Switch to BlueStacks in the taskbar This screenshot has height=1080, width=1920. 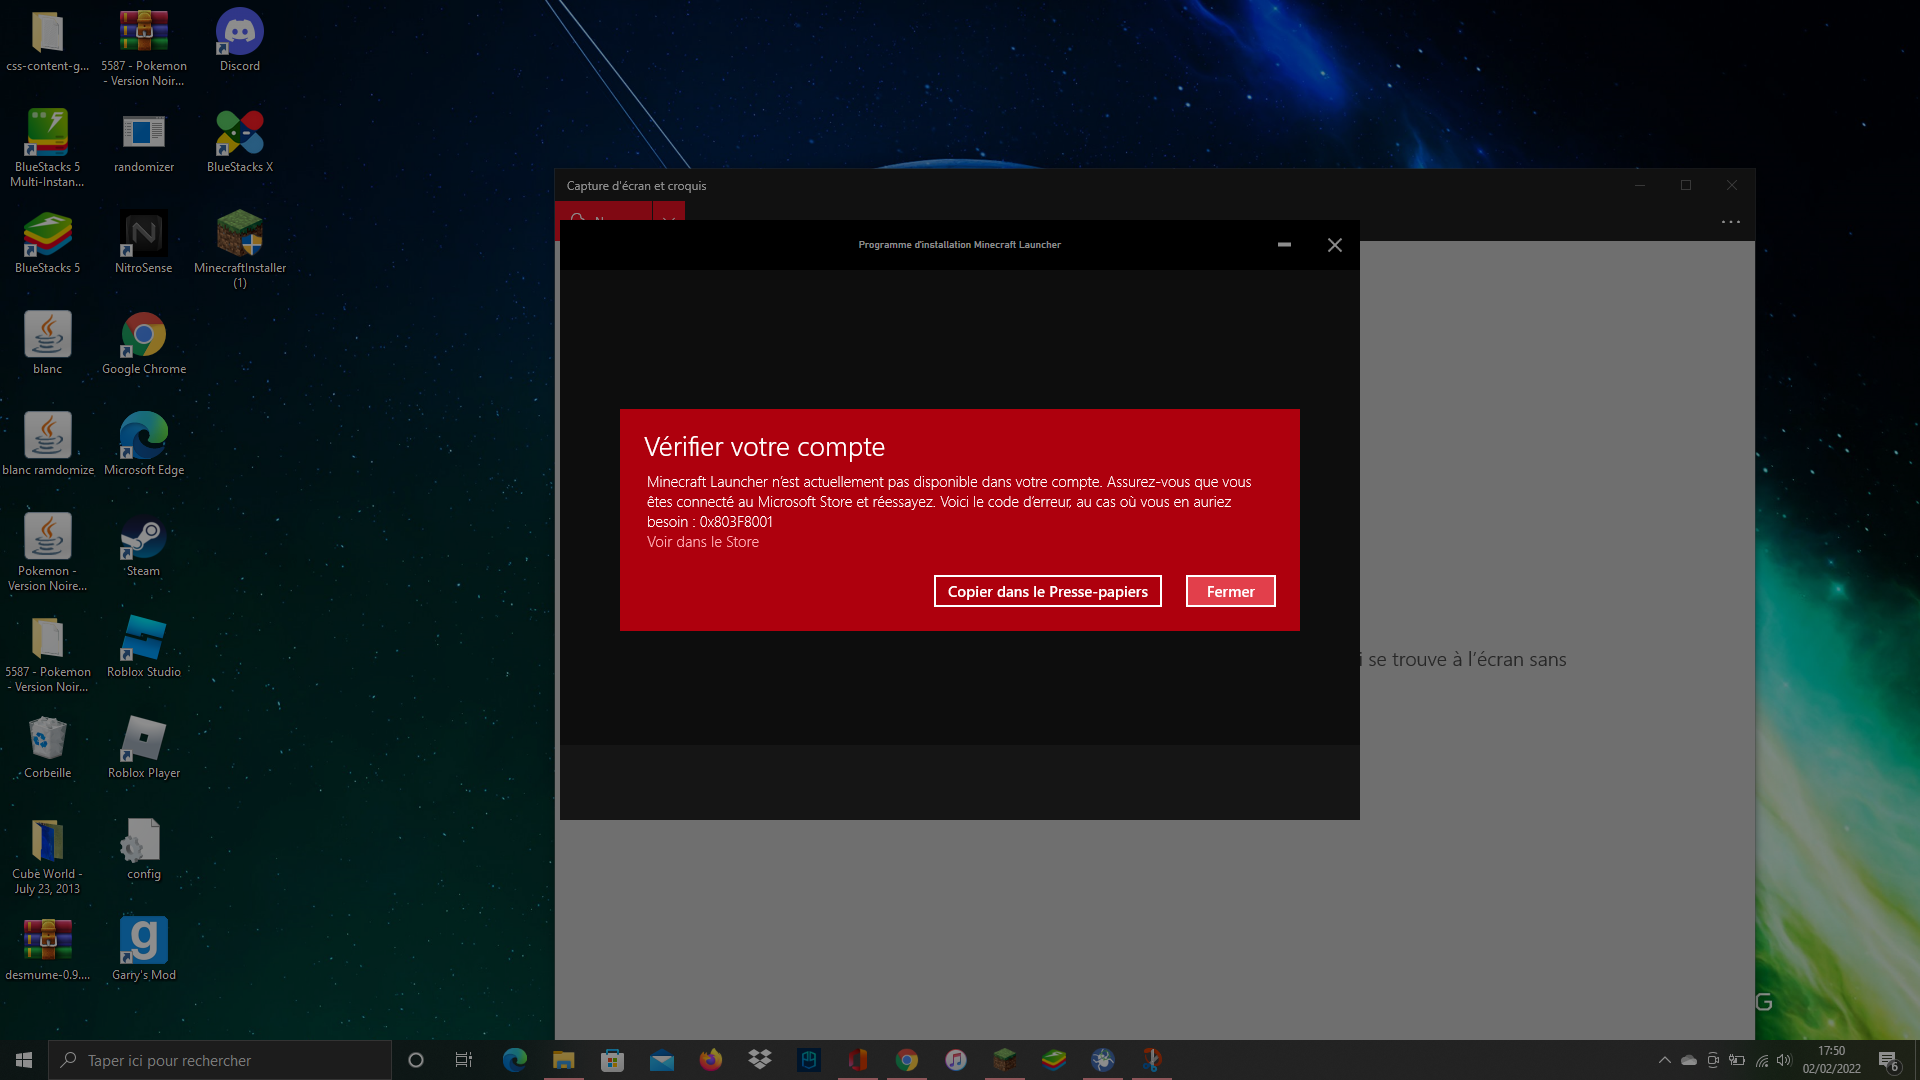coord(1054,1060)
